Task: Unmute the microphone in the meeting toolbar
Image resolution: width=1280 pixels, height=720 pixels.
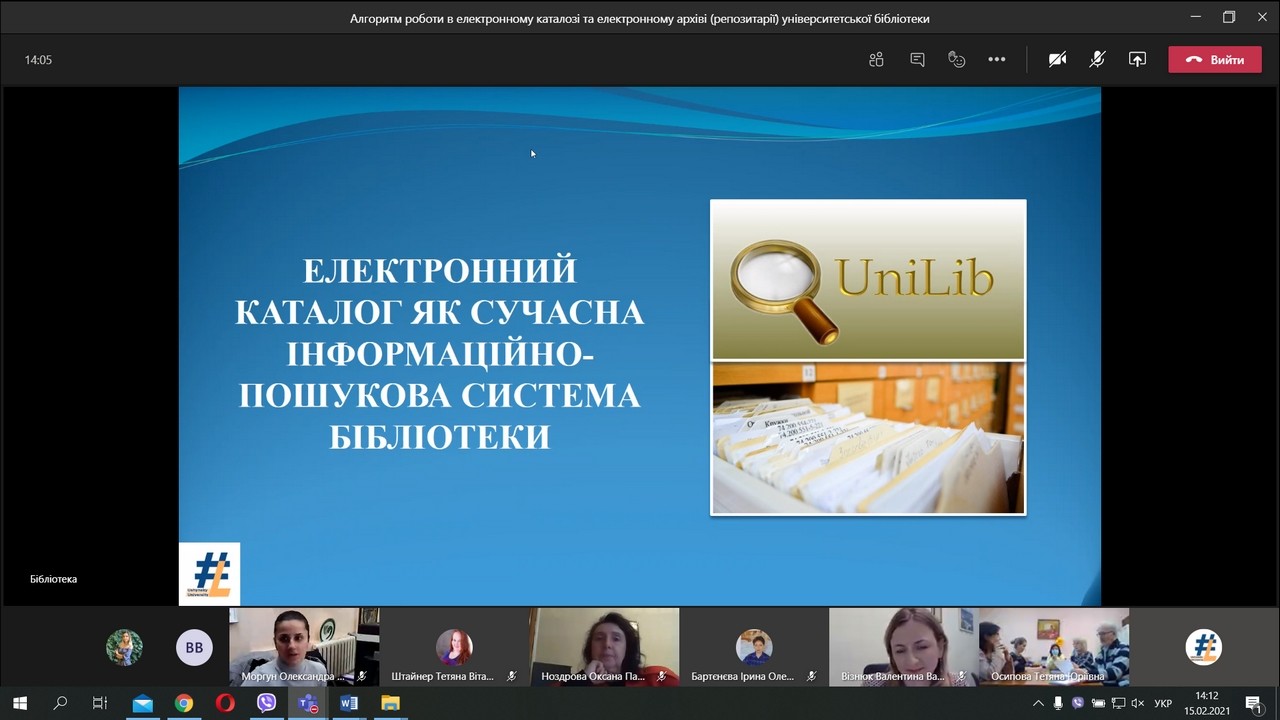Action: point(1097,60)
